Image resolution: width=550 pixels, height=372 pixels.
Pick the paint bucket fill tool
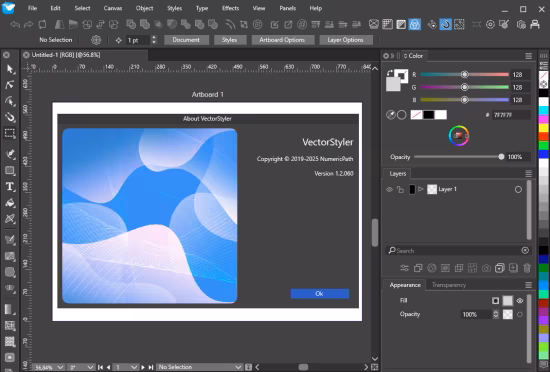coord(10,203)
